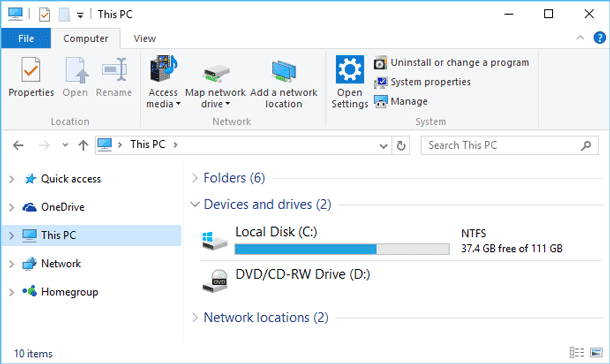Expand Homegroup in the navigation pane
610x364 pixels.
click(12, 292)
